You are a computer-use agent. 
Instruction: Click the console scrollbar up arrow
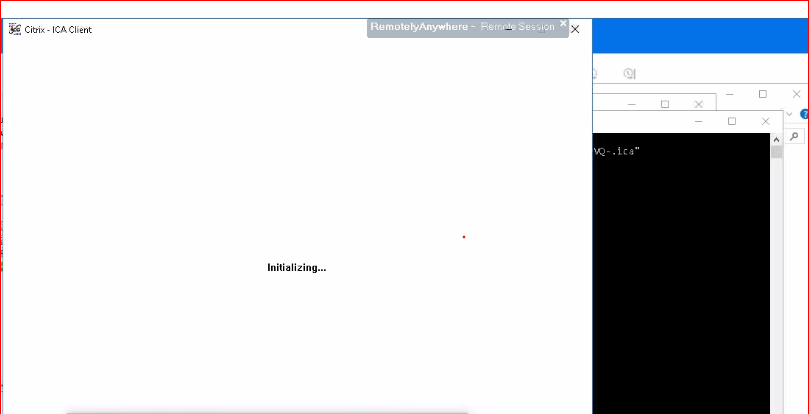click(x=777, y=139)
